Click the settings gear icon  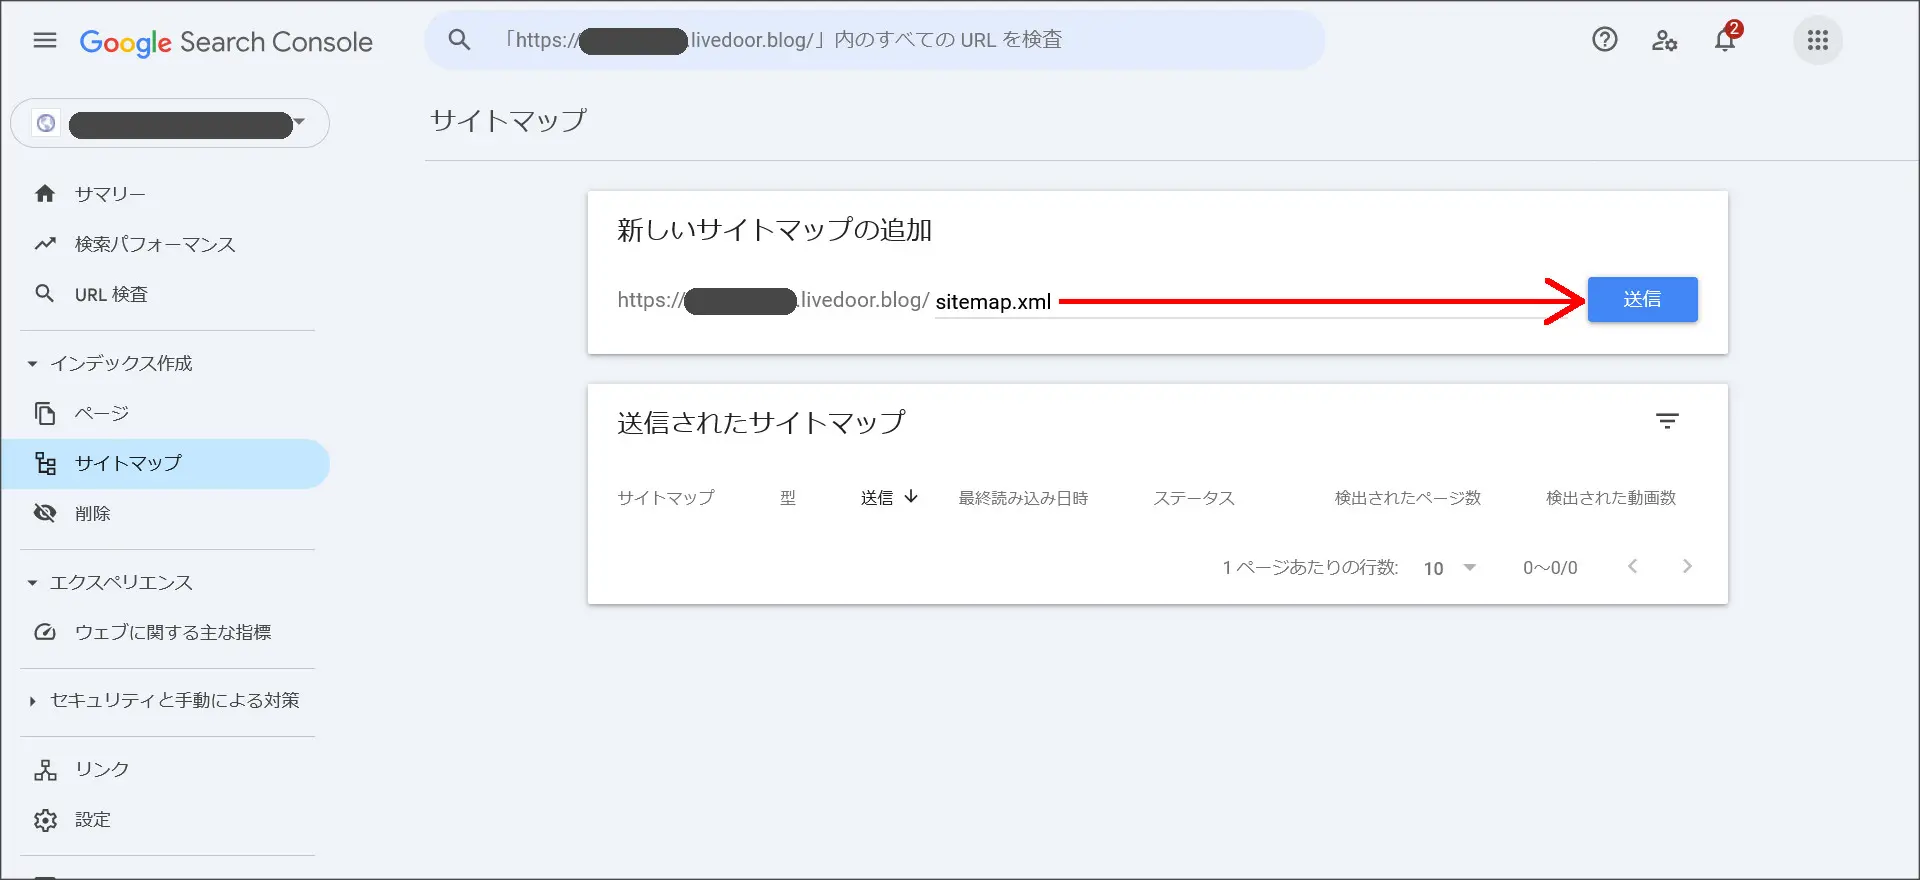[45, 820]
